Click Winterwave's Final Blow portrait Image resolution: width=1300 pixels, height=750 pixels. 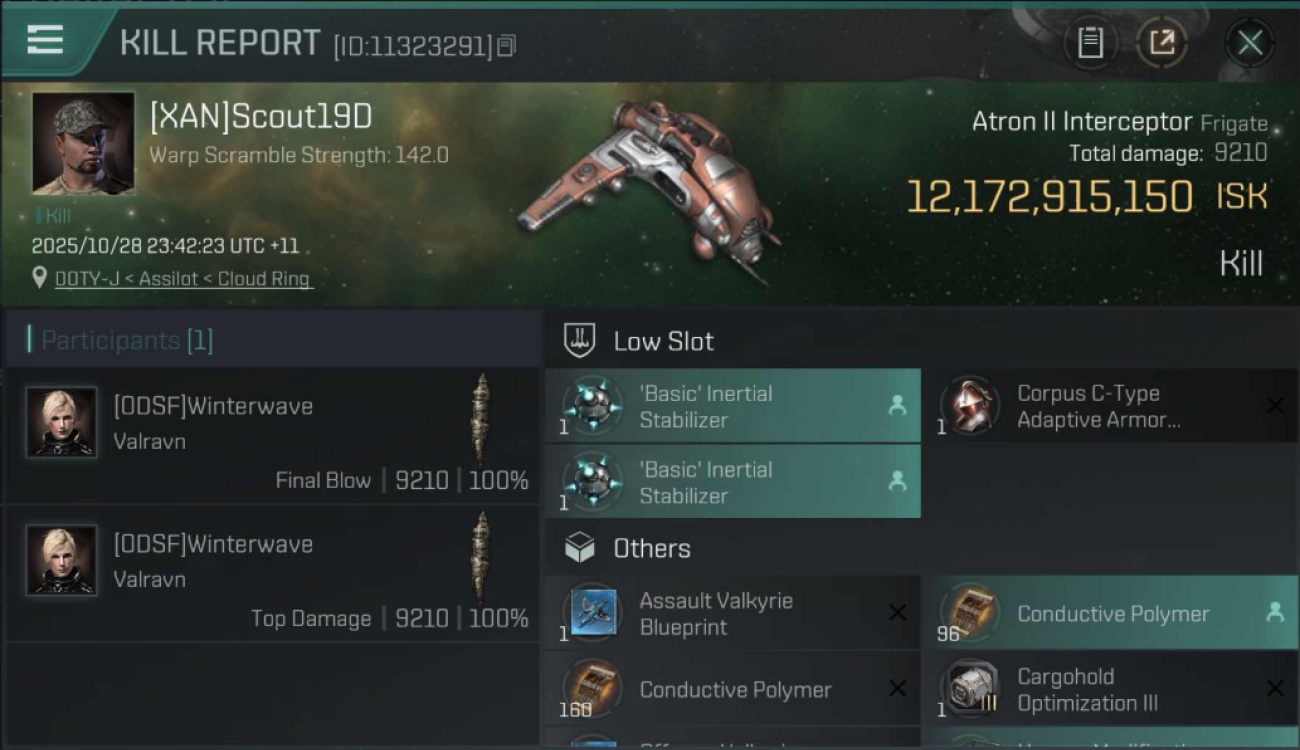pyautogui.click(x=62, y=422)
